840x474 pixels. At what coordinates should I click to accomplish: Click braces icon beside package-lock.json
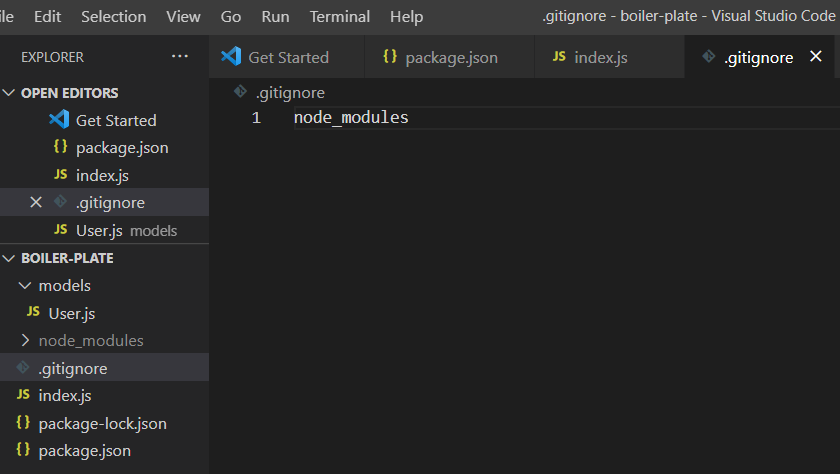23,422
